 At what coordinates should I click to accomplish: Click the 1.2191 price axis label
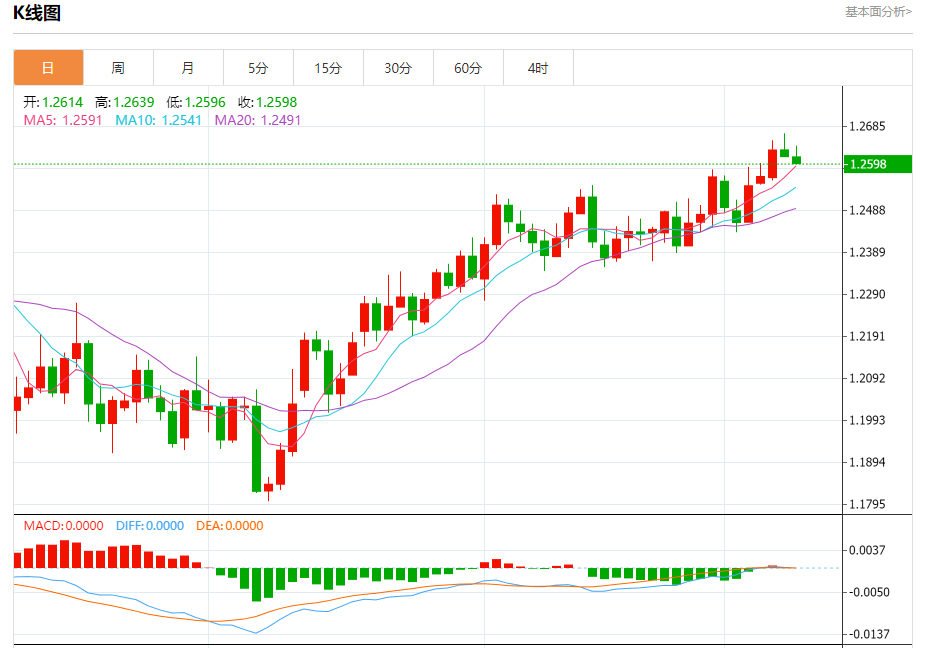pyautogui.click(x=867, y=337)
